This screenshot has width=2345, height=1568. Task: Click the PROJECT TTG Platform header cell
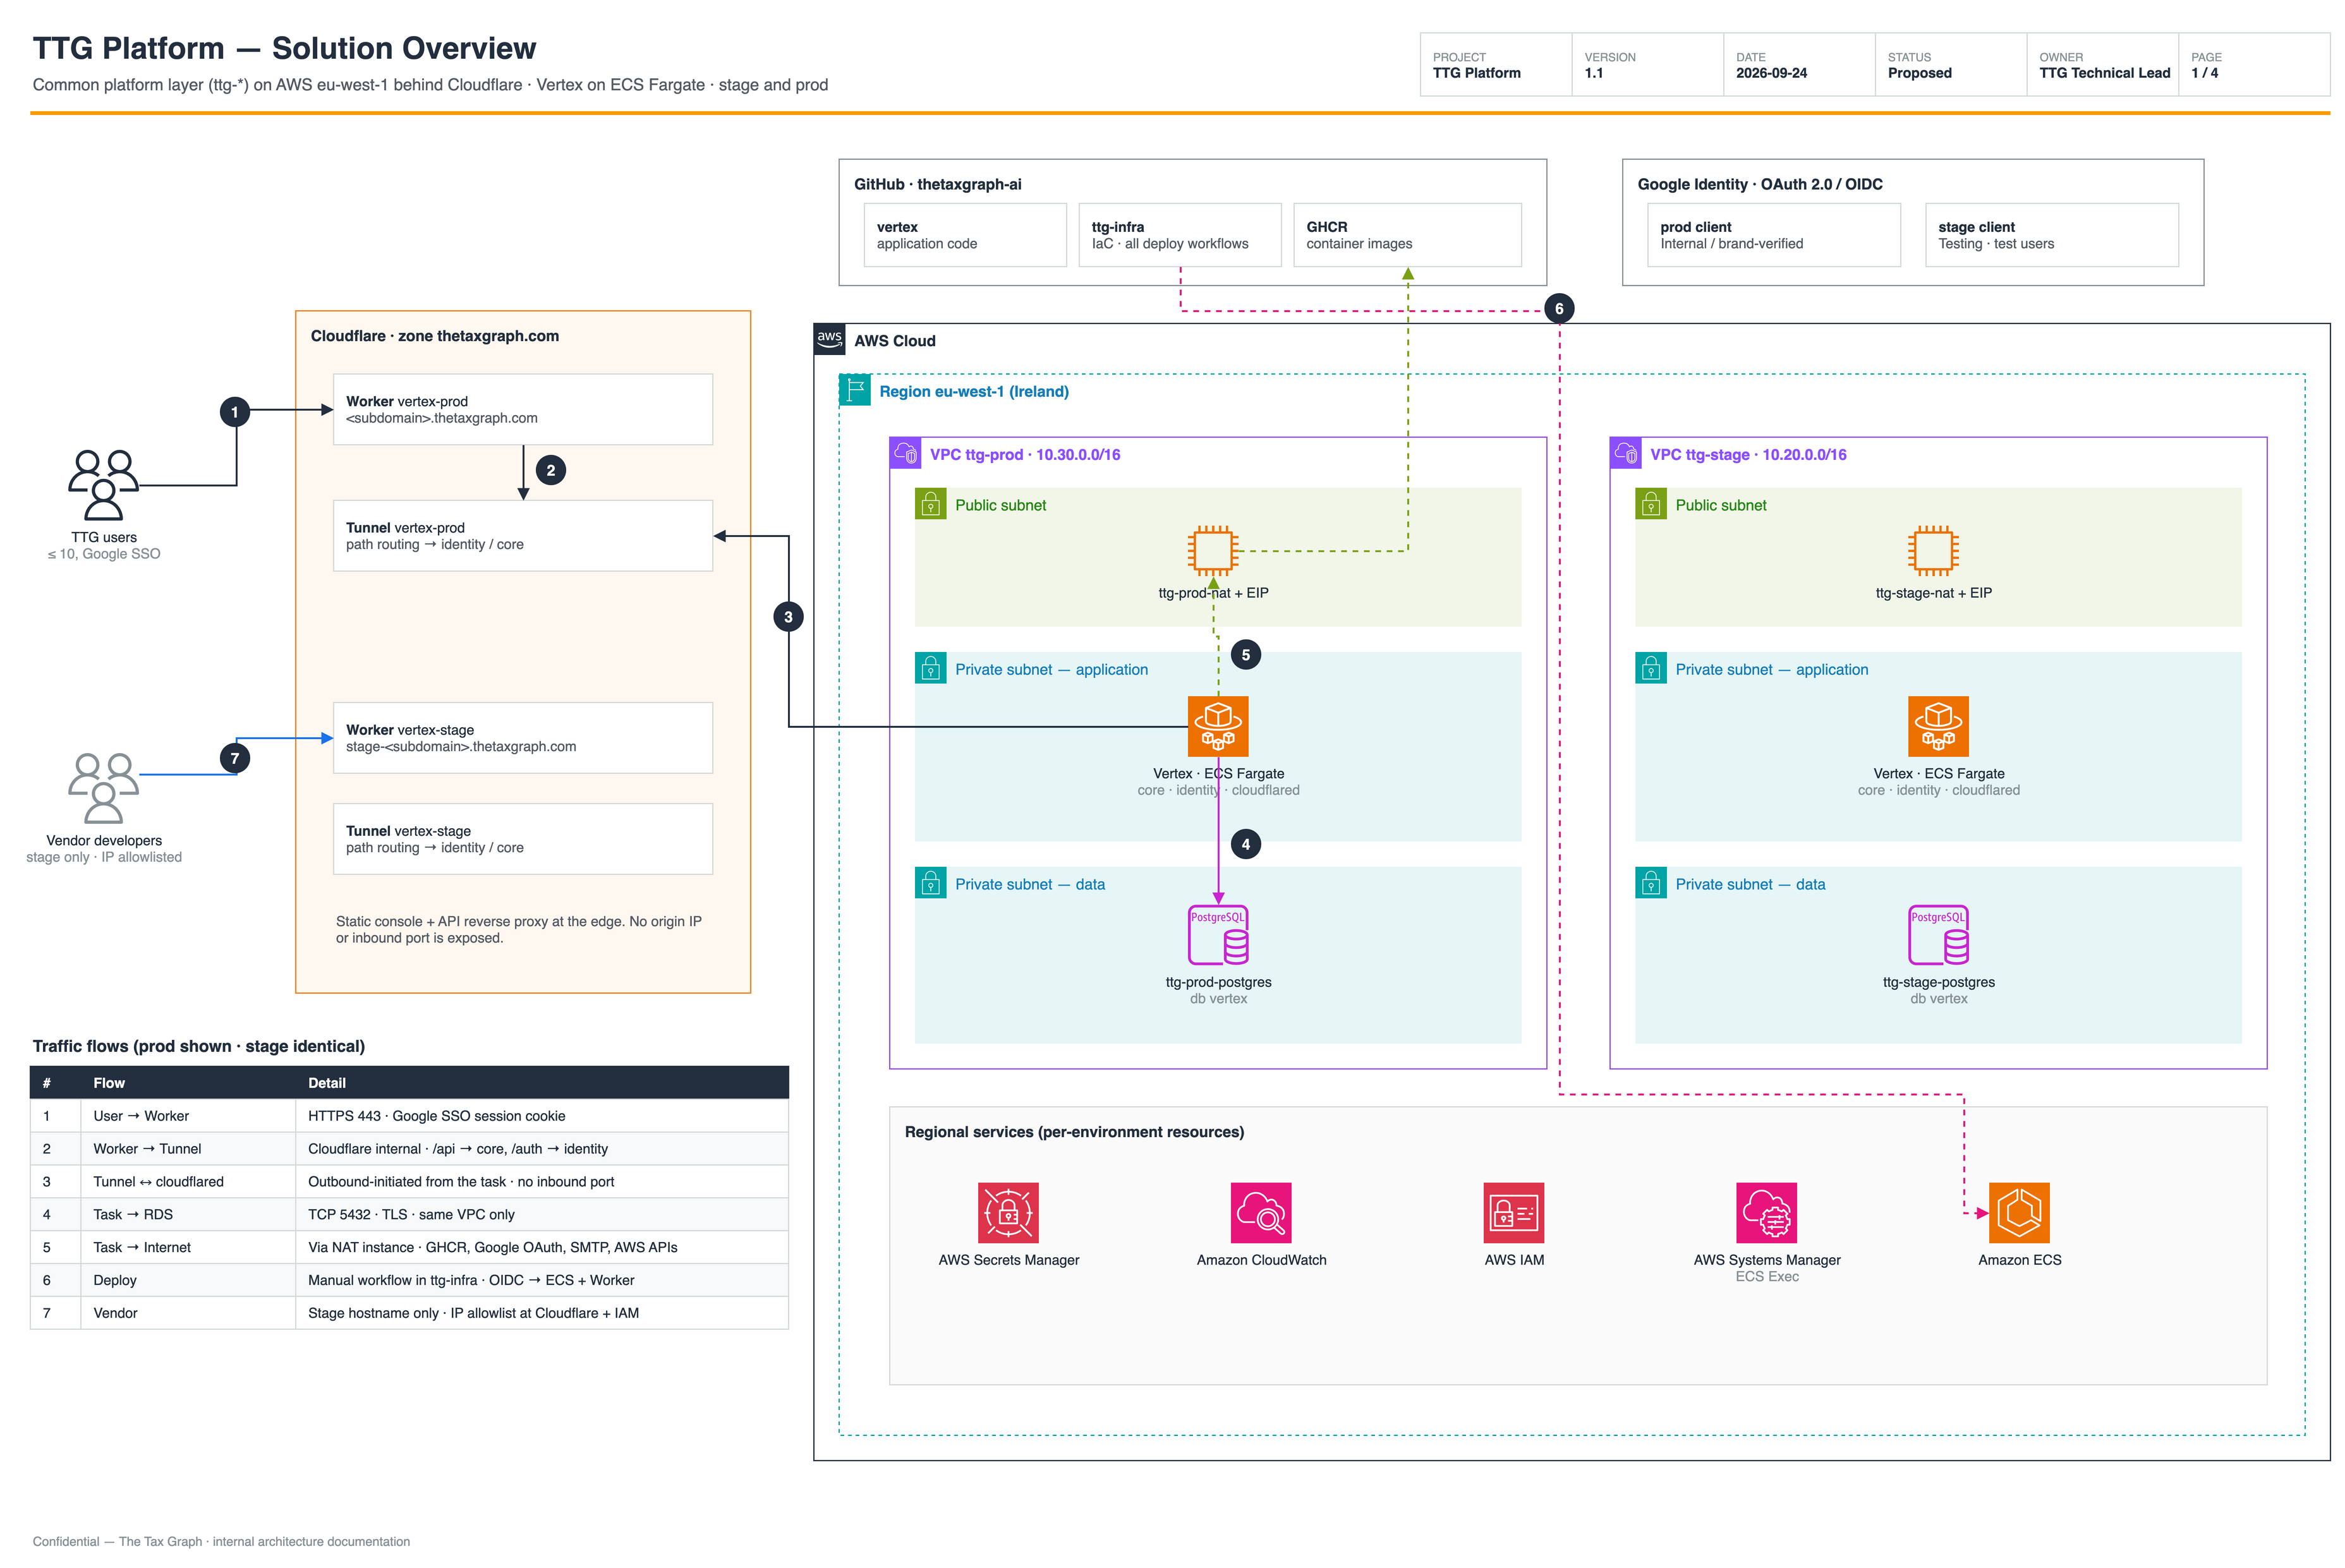(x=1496, y=65)
